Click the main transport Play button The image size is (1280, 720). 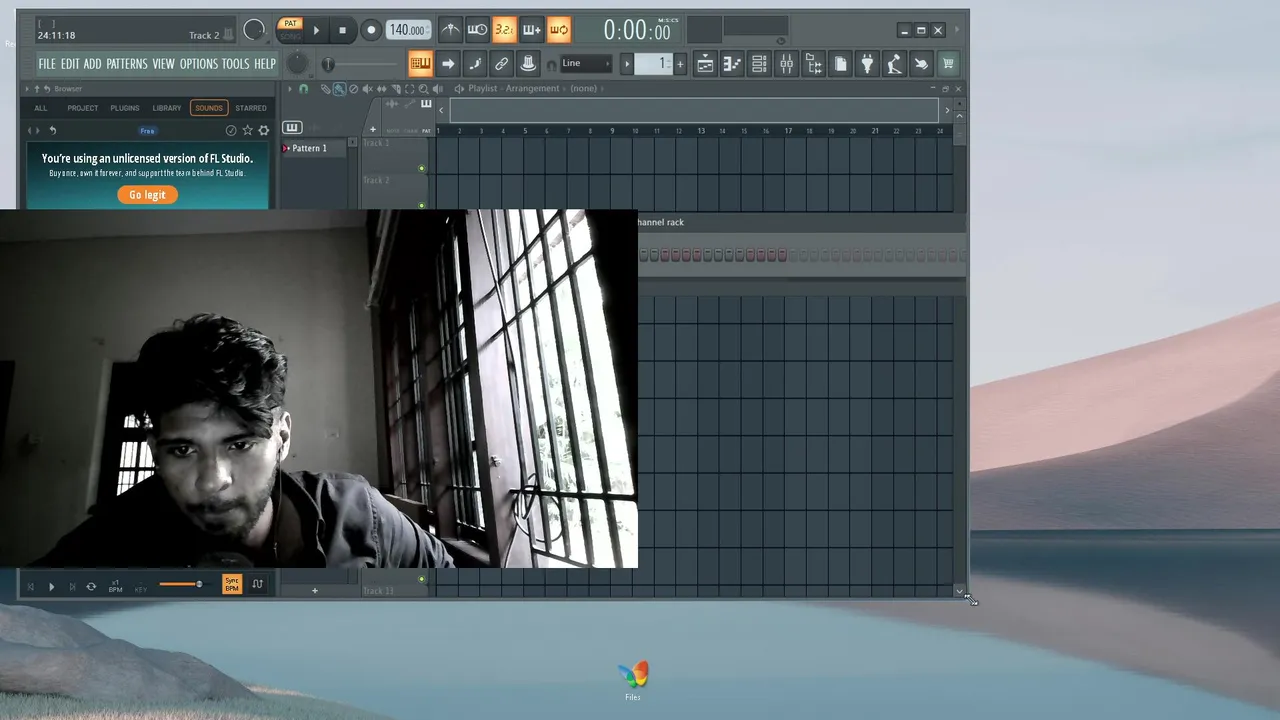[x=316, y=30]
